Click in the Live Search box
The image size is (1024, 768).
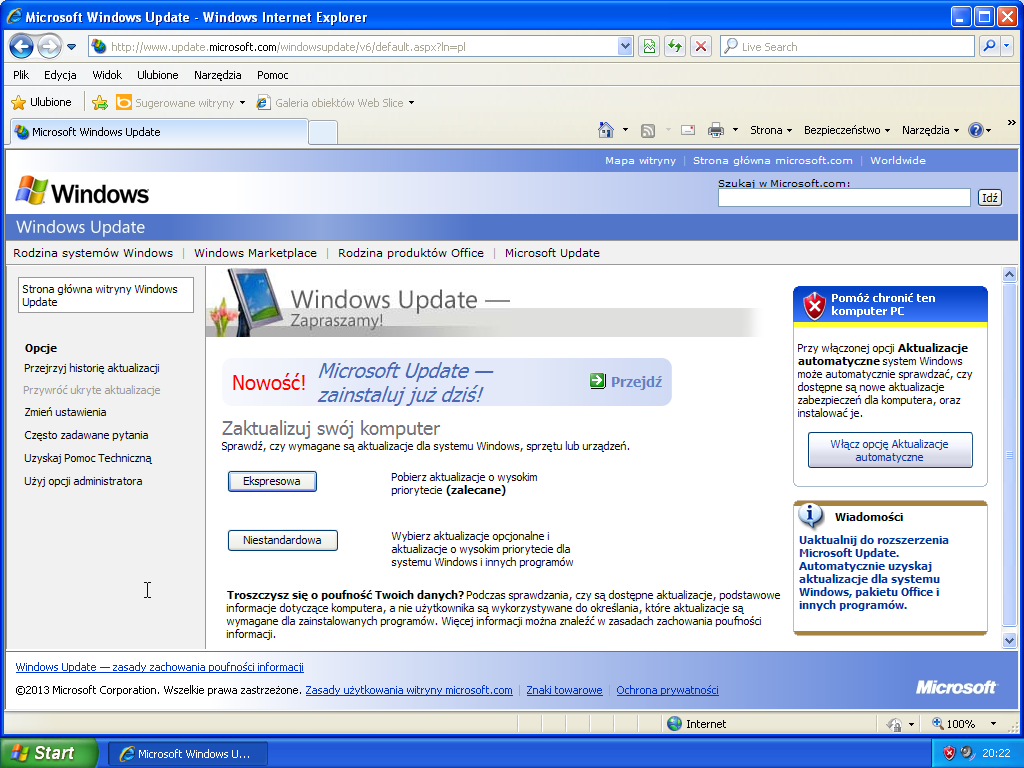(x=847, y=46)
